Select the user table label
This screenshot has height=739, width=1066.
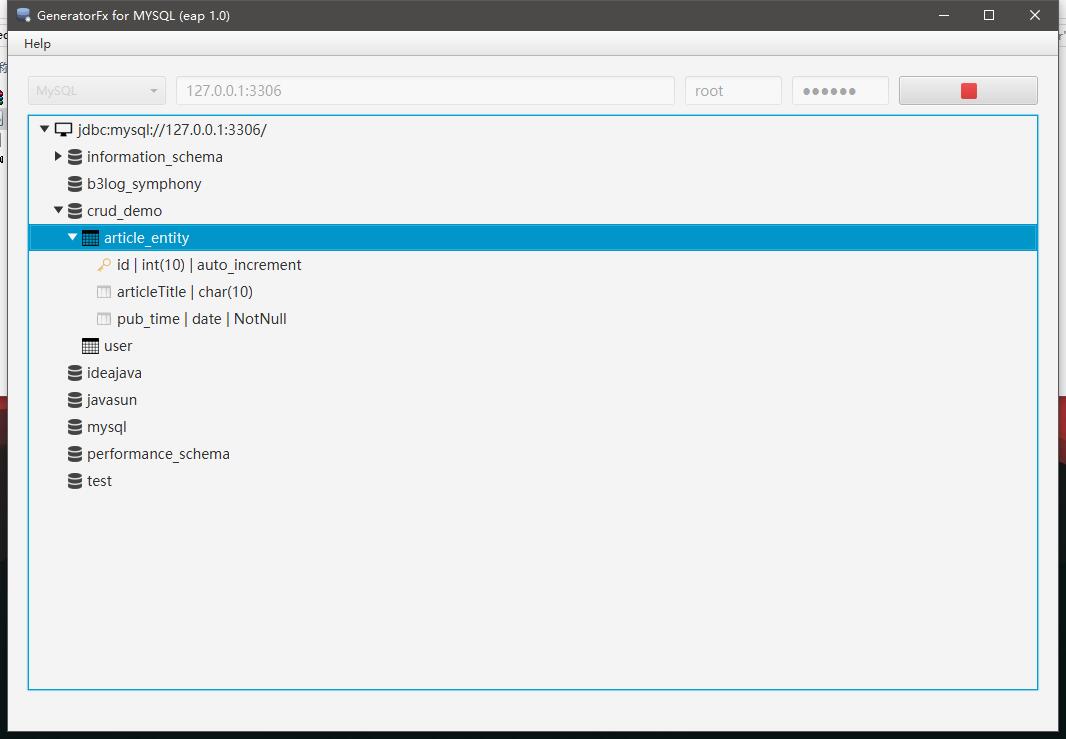pos(118,346)
